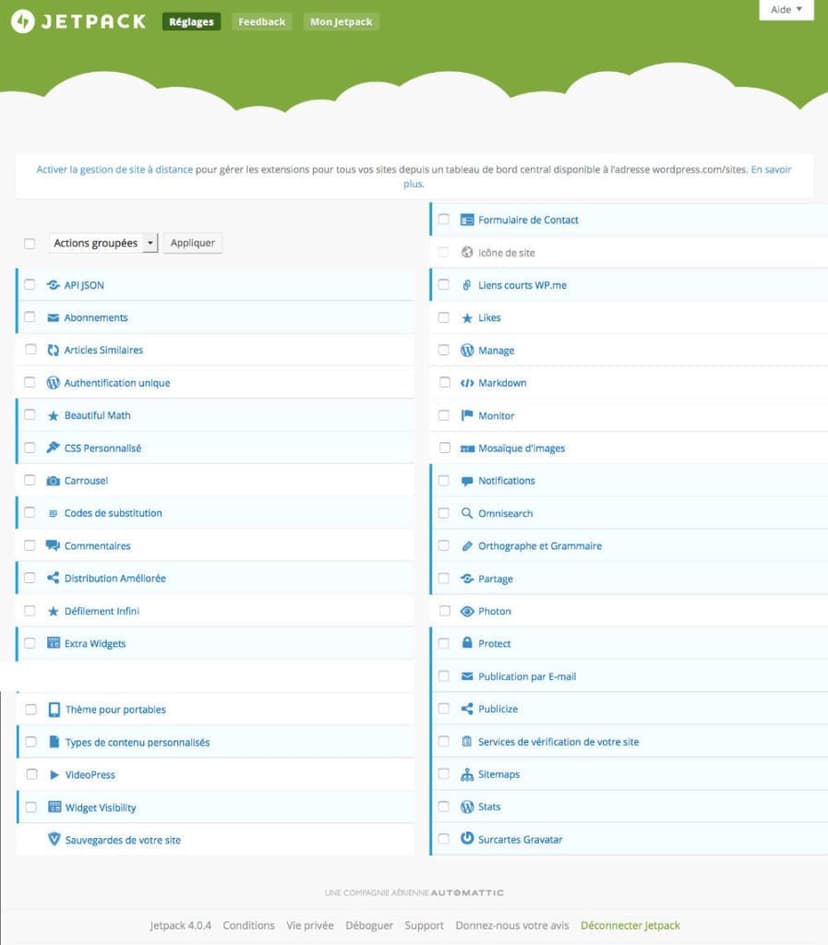
Task: Open the Mon Jetpack tab
Action: coord(342,22)
